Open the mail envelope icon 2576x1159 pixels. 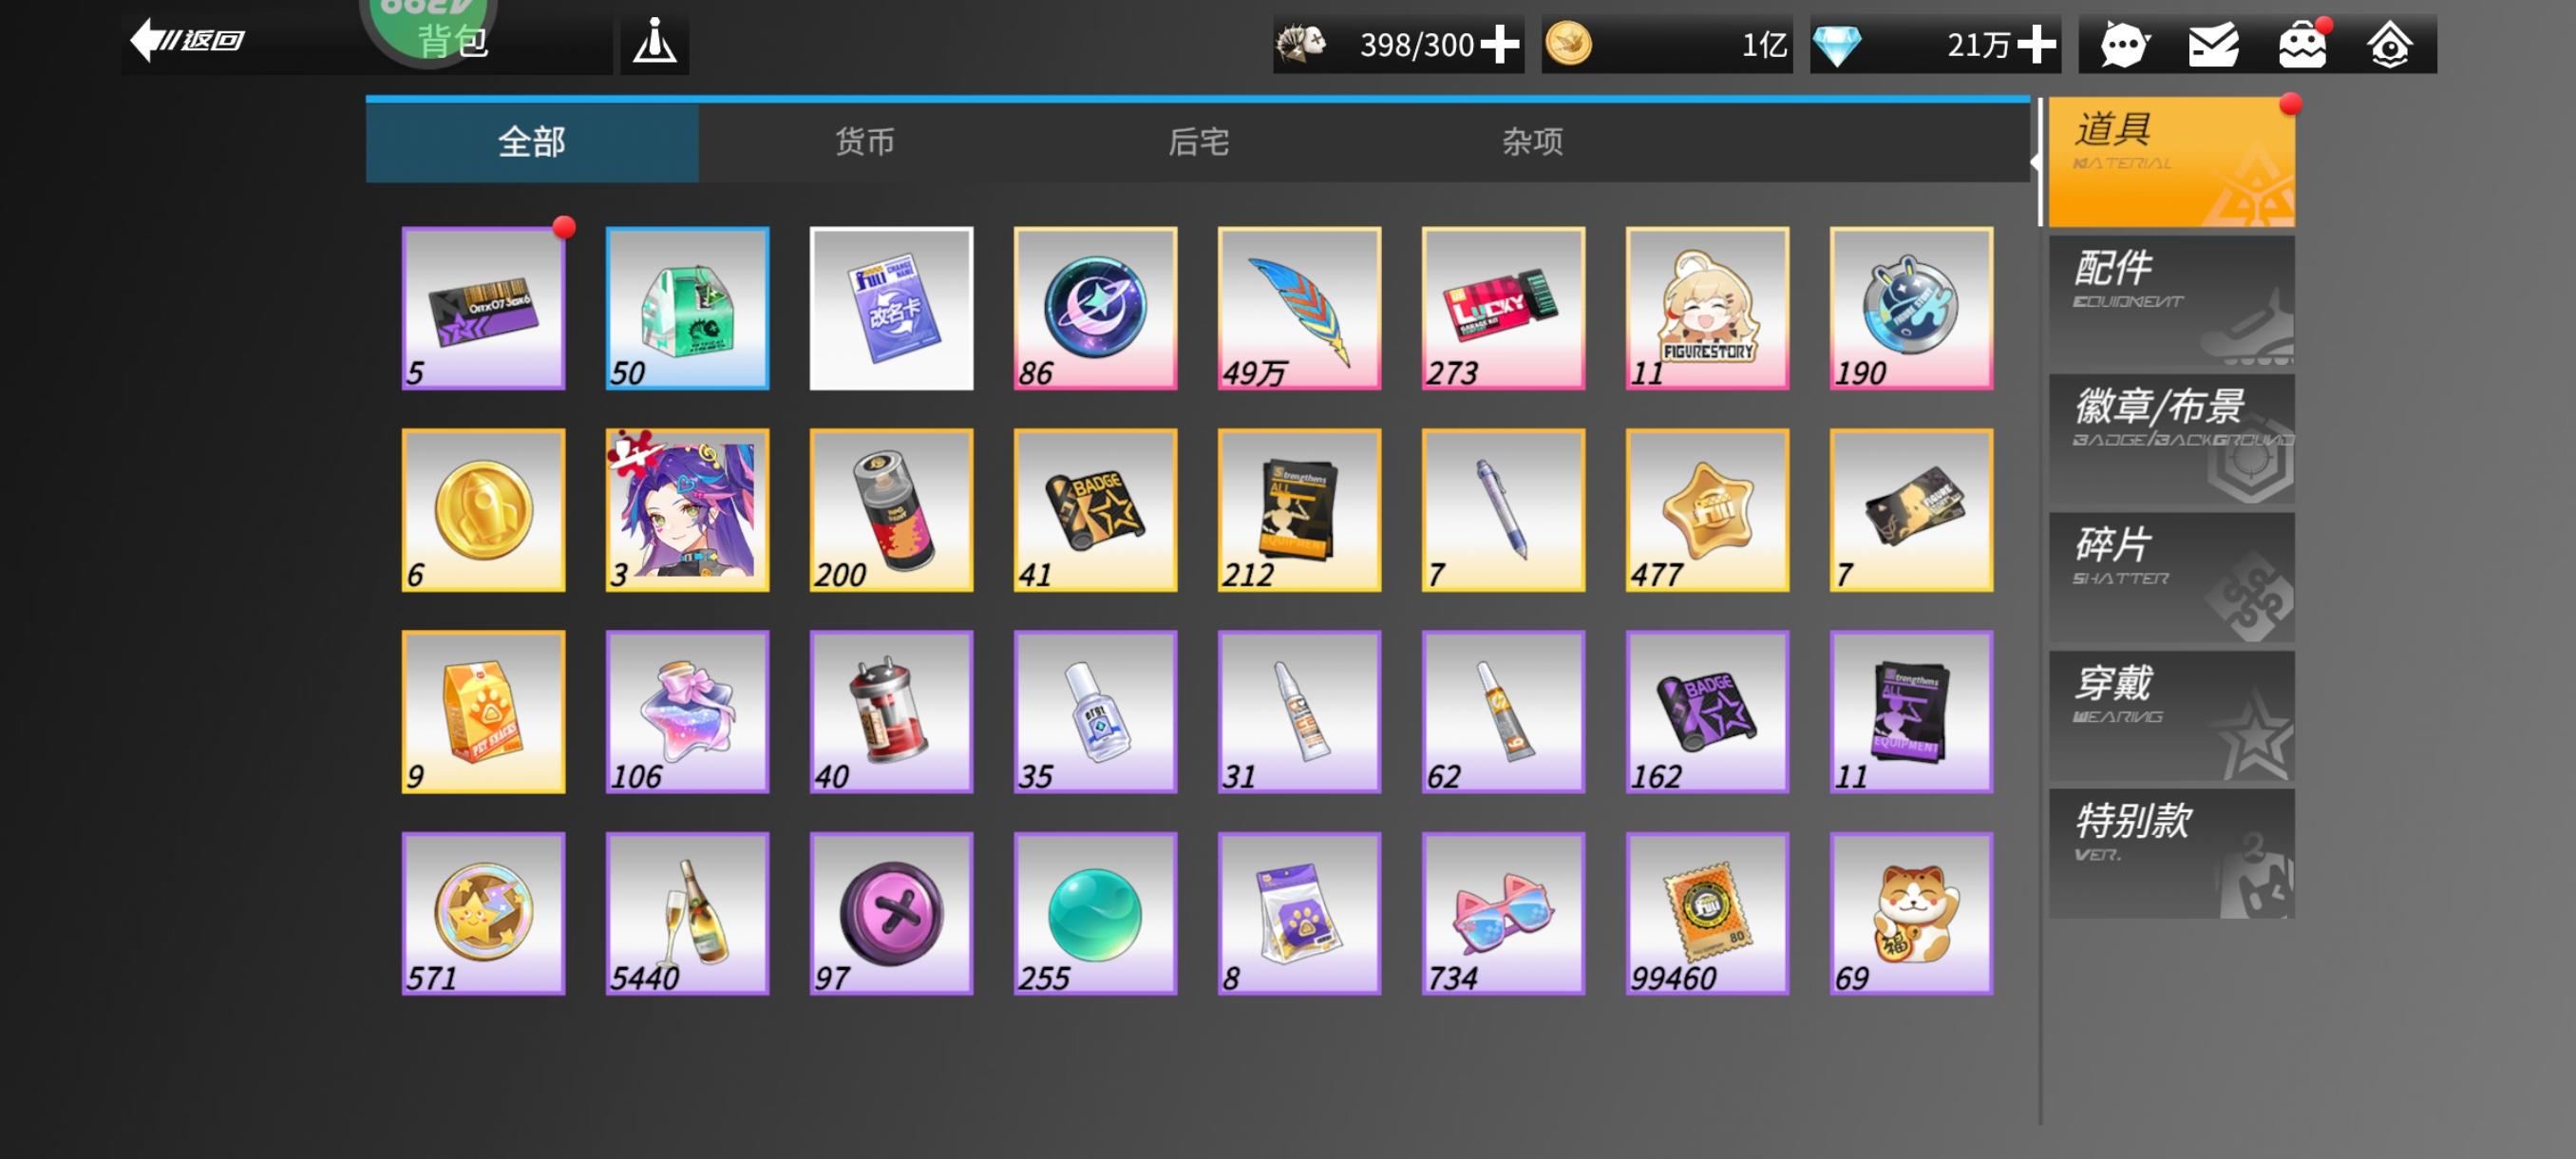[x=2212, y=45]
